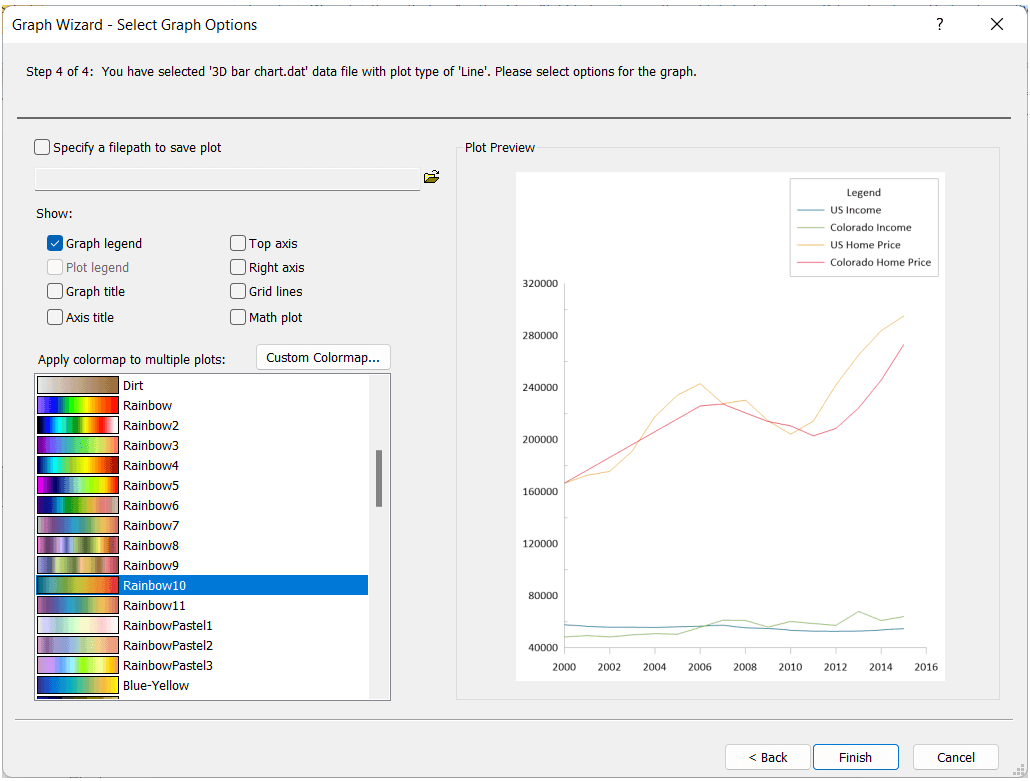Enable the Top axis checkbox
Viewport: 1030px width, 781px height.
click(238, 243)
